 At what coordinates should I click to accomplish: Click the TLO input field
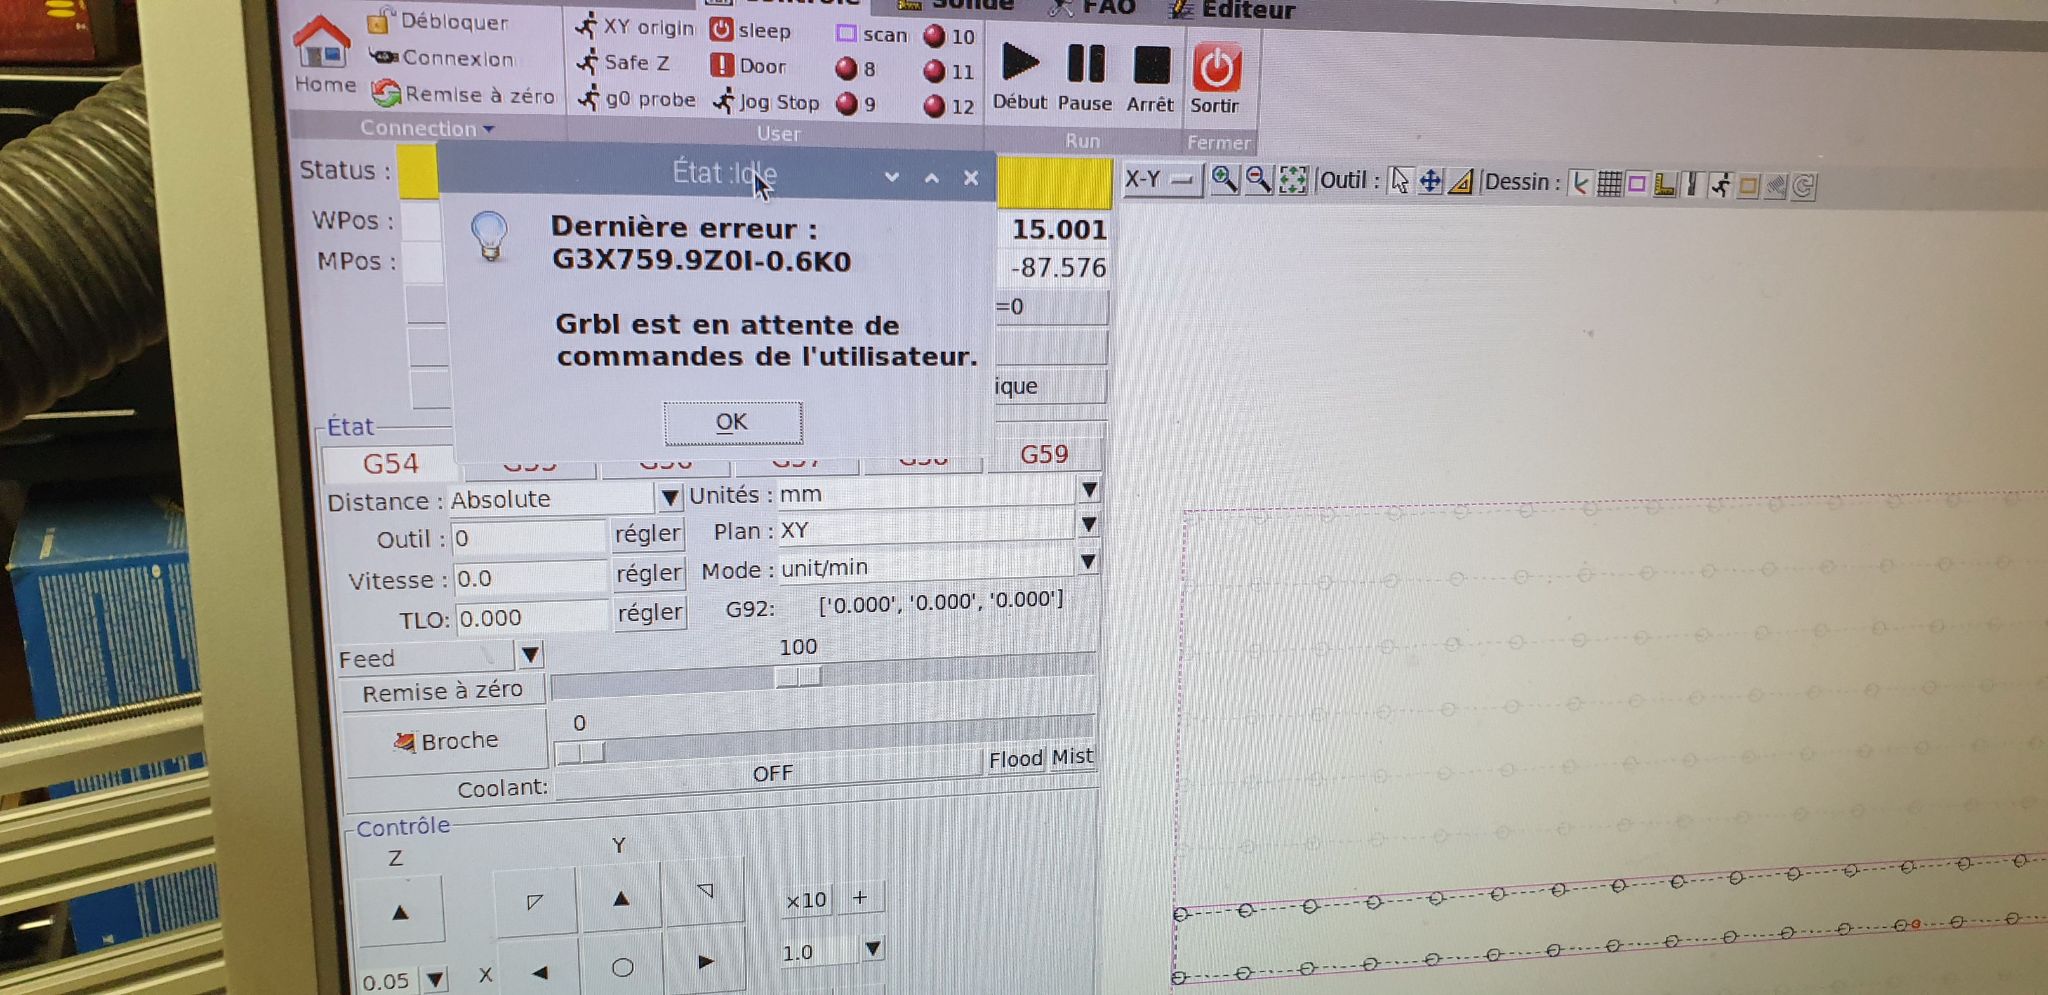pos(532,618)
